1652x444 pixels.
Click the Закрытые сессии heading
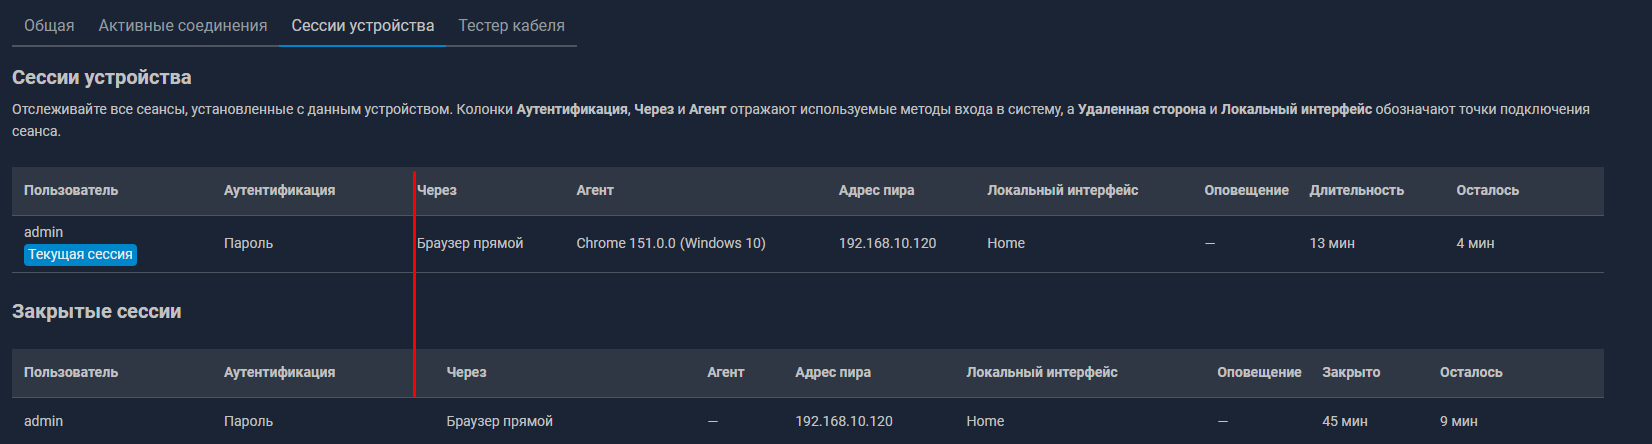[97, 311]
